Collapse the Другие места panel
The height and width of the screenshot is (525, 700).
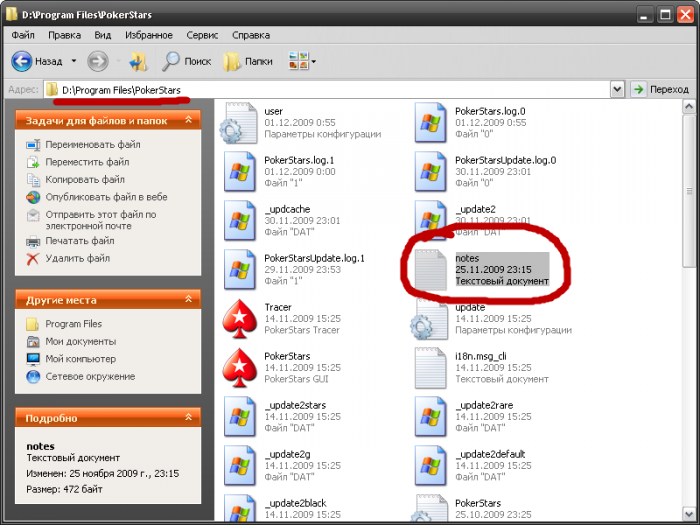point(188,299)
